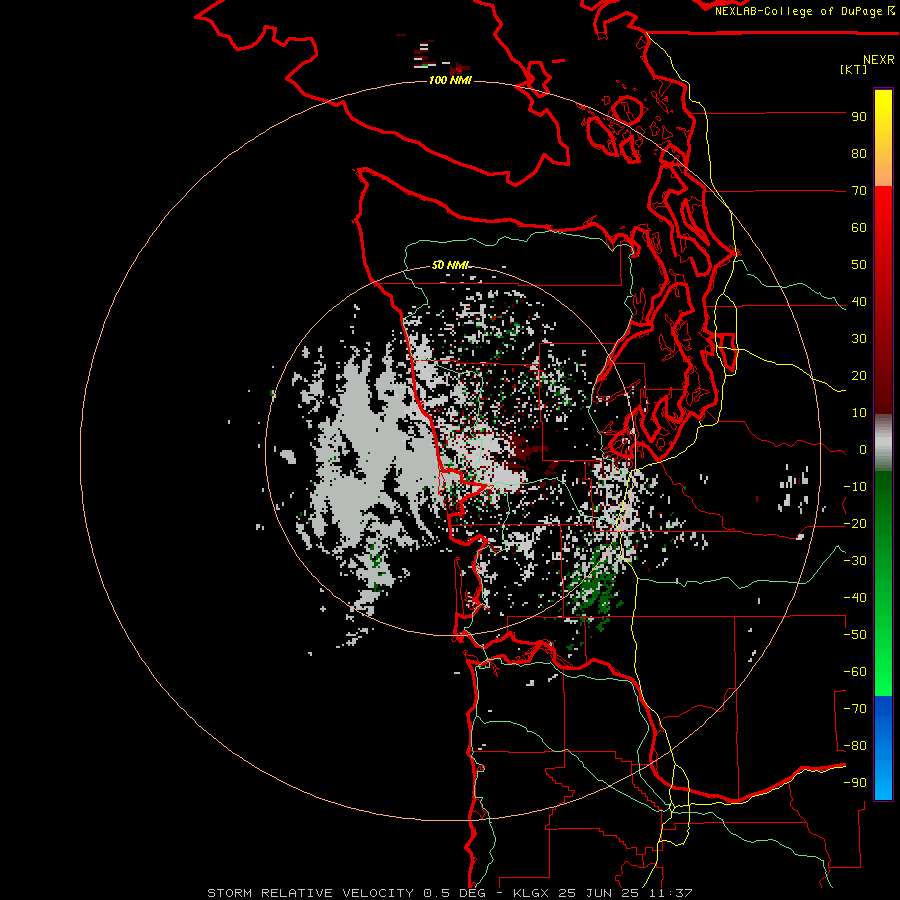Click the NEXLAB-College of DuPage label
Screen dimensions: 900x900
point(804,11)
